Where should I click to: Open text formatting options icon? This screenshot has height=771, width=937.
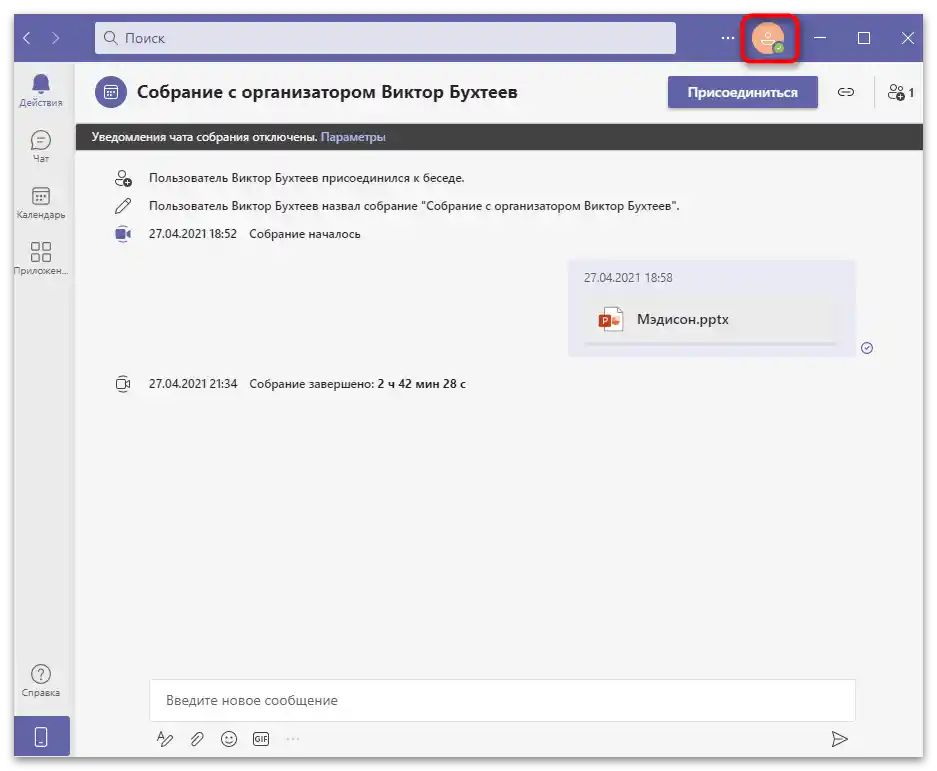pyautogui.click(x=164, y=739)
